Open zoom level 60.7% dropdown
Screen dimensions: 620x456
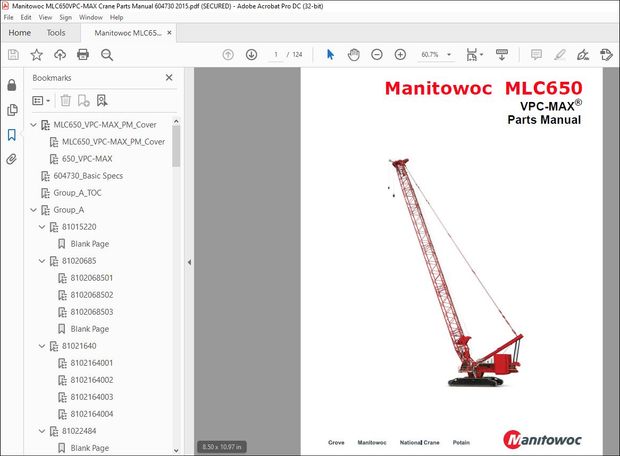449,55
